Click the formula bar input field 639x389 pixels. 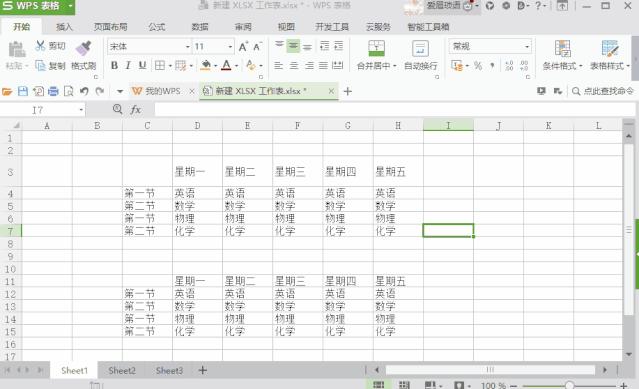point(394,110)
